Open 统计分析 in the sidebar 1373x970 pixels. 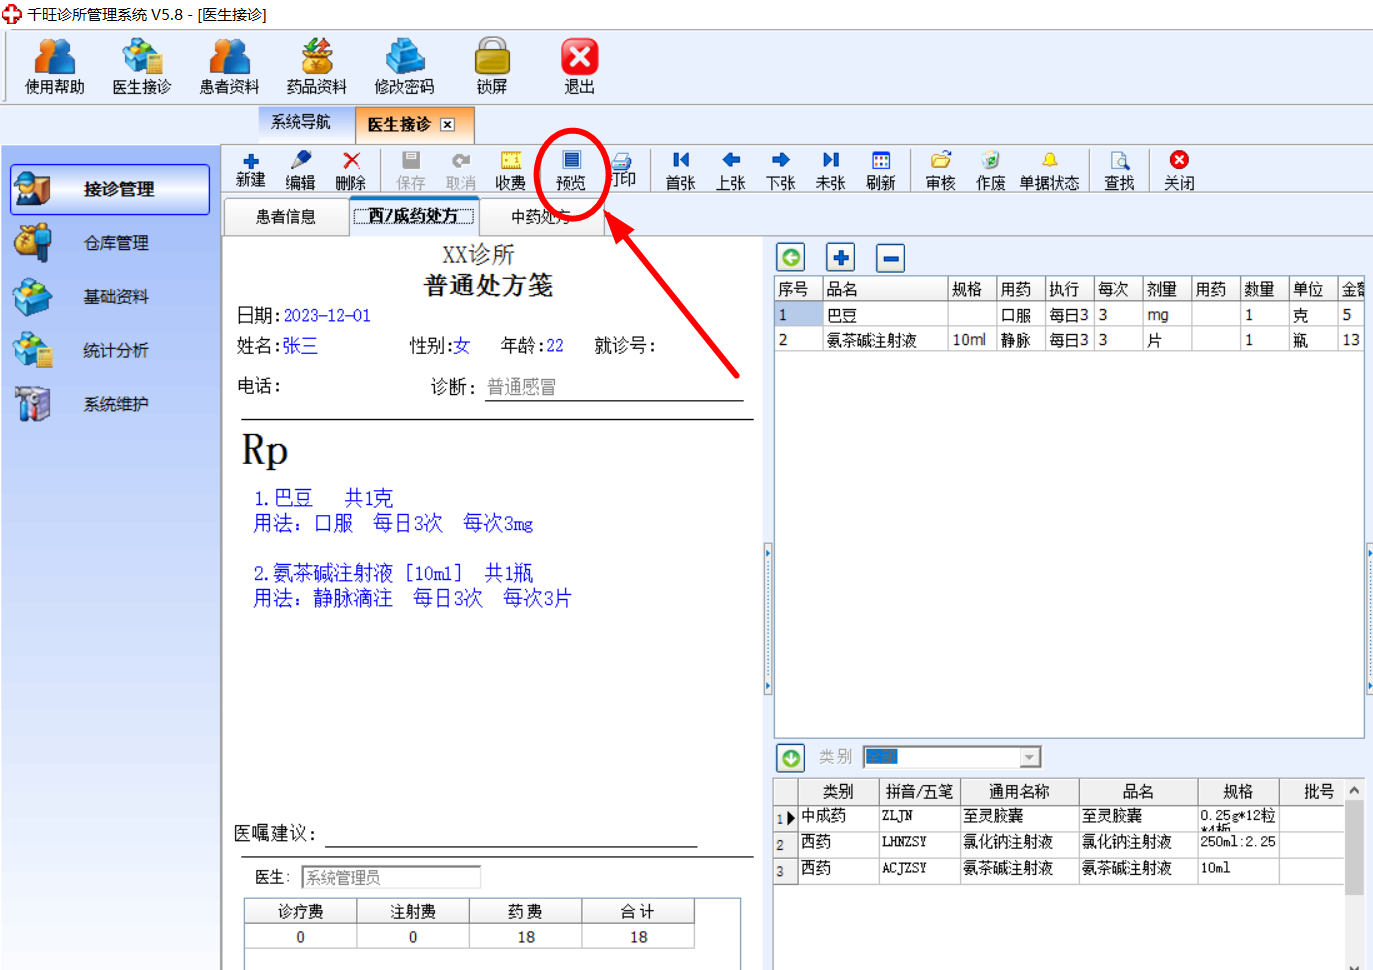110,350
